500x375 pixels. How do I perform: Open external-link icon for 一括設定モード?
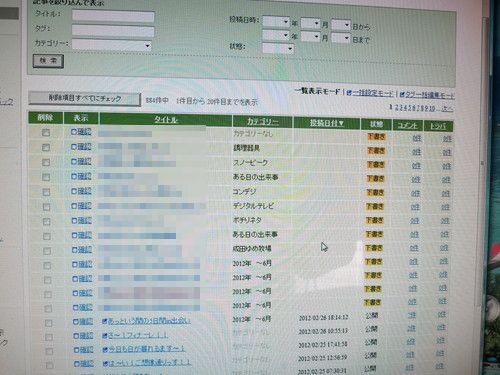point(349,93)
